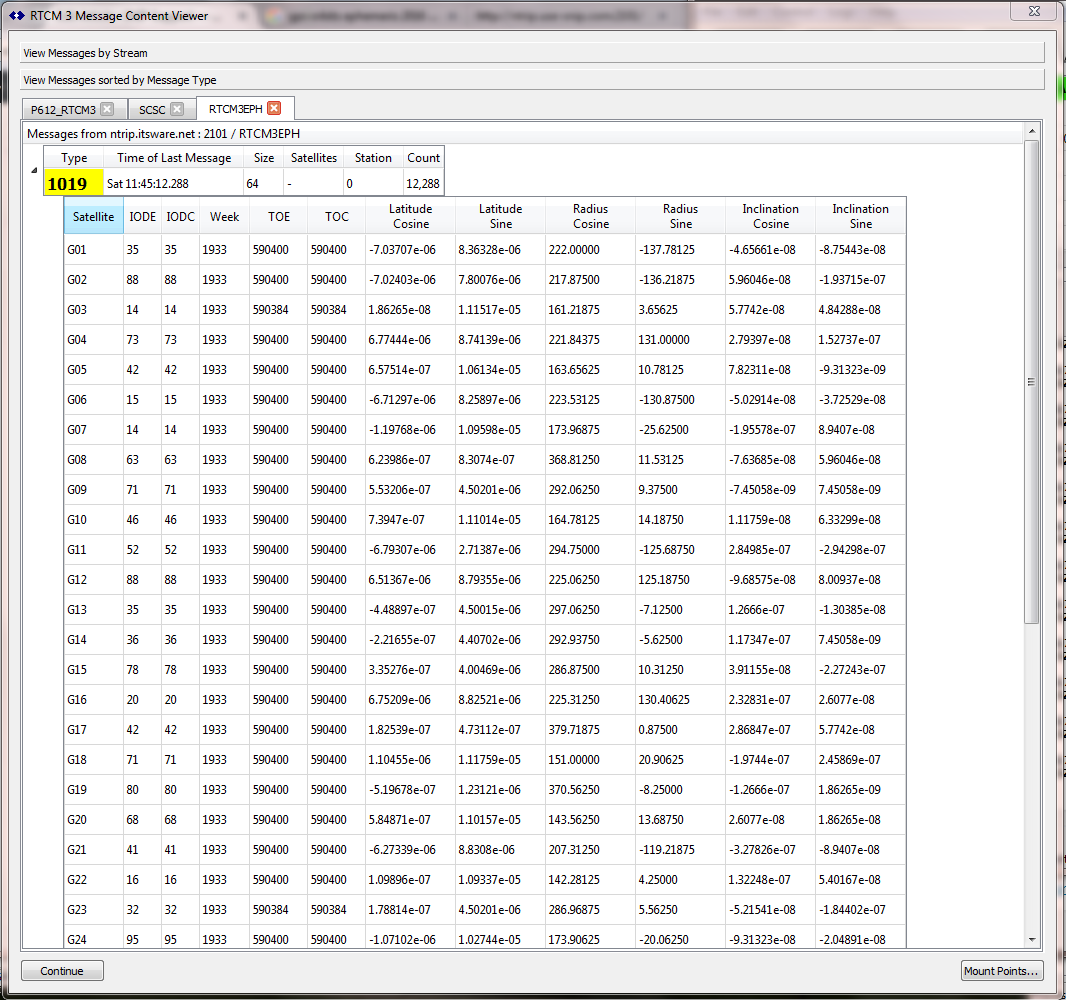Screen dimensions: 1066x1000
Task: Select satellite G14 row
Action: 485,640
